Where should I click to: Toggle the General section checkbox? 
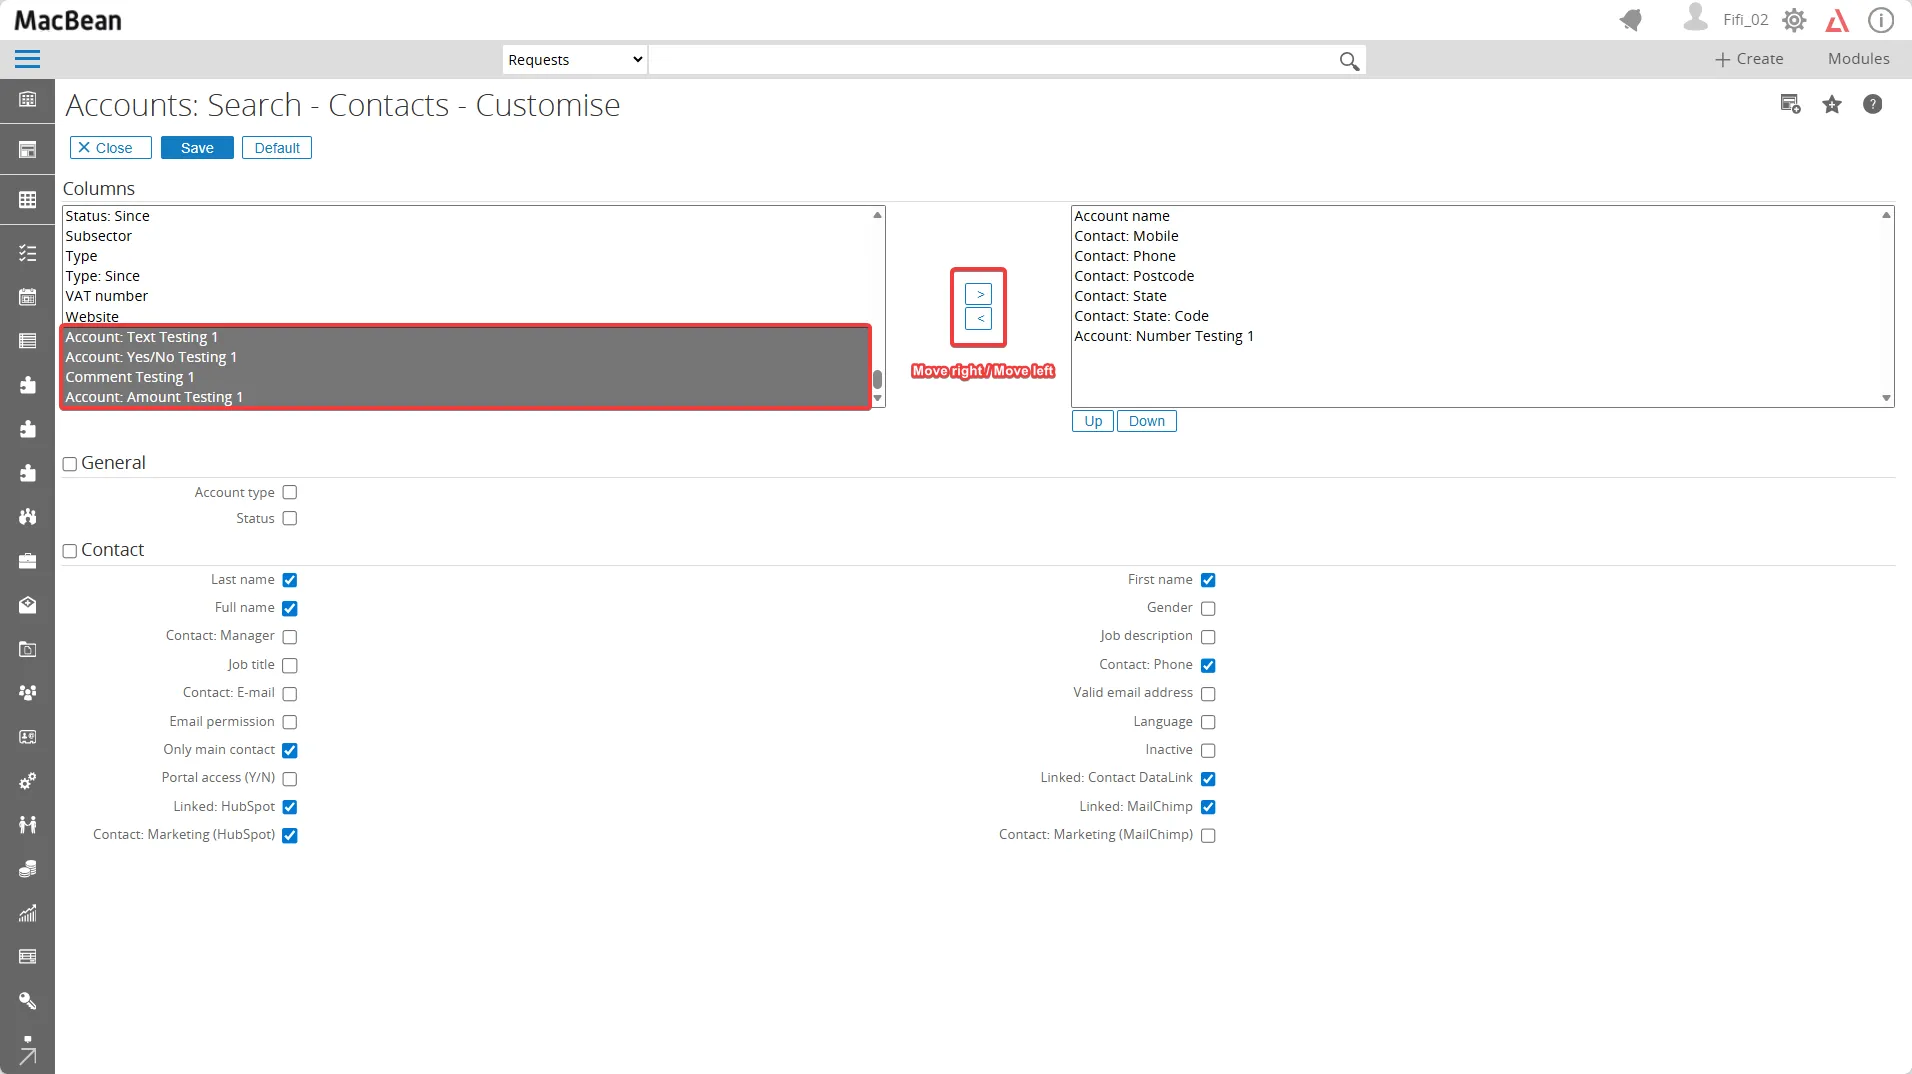(70, 464)
